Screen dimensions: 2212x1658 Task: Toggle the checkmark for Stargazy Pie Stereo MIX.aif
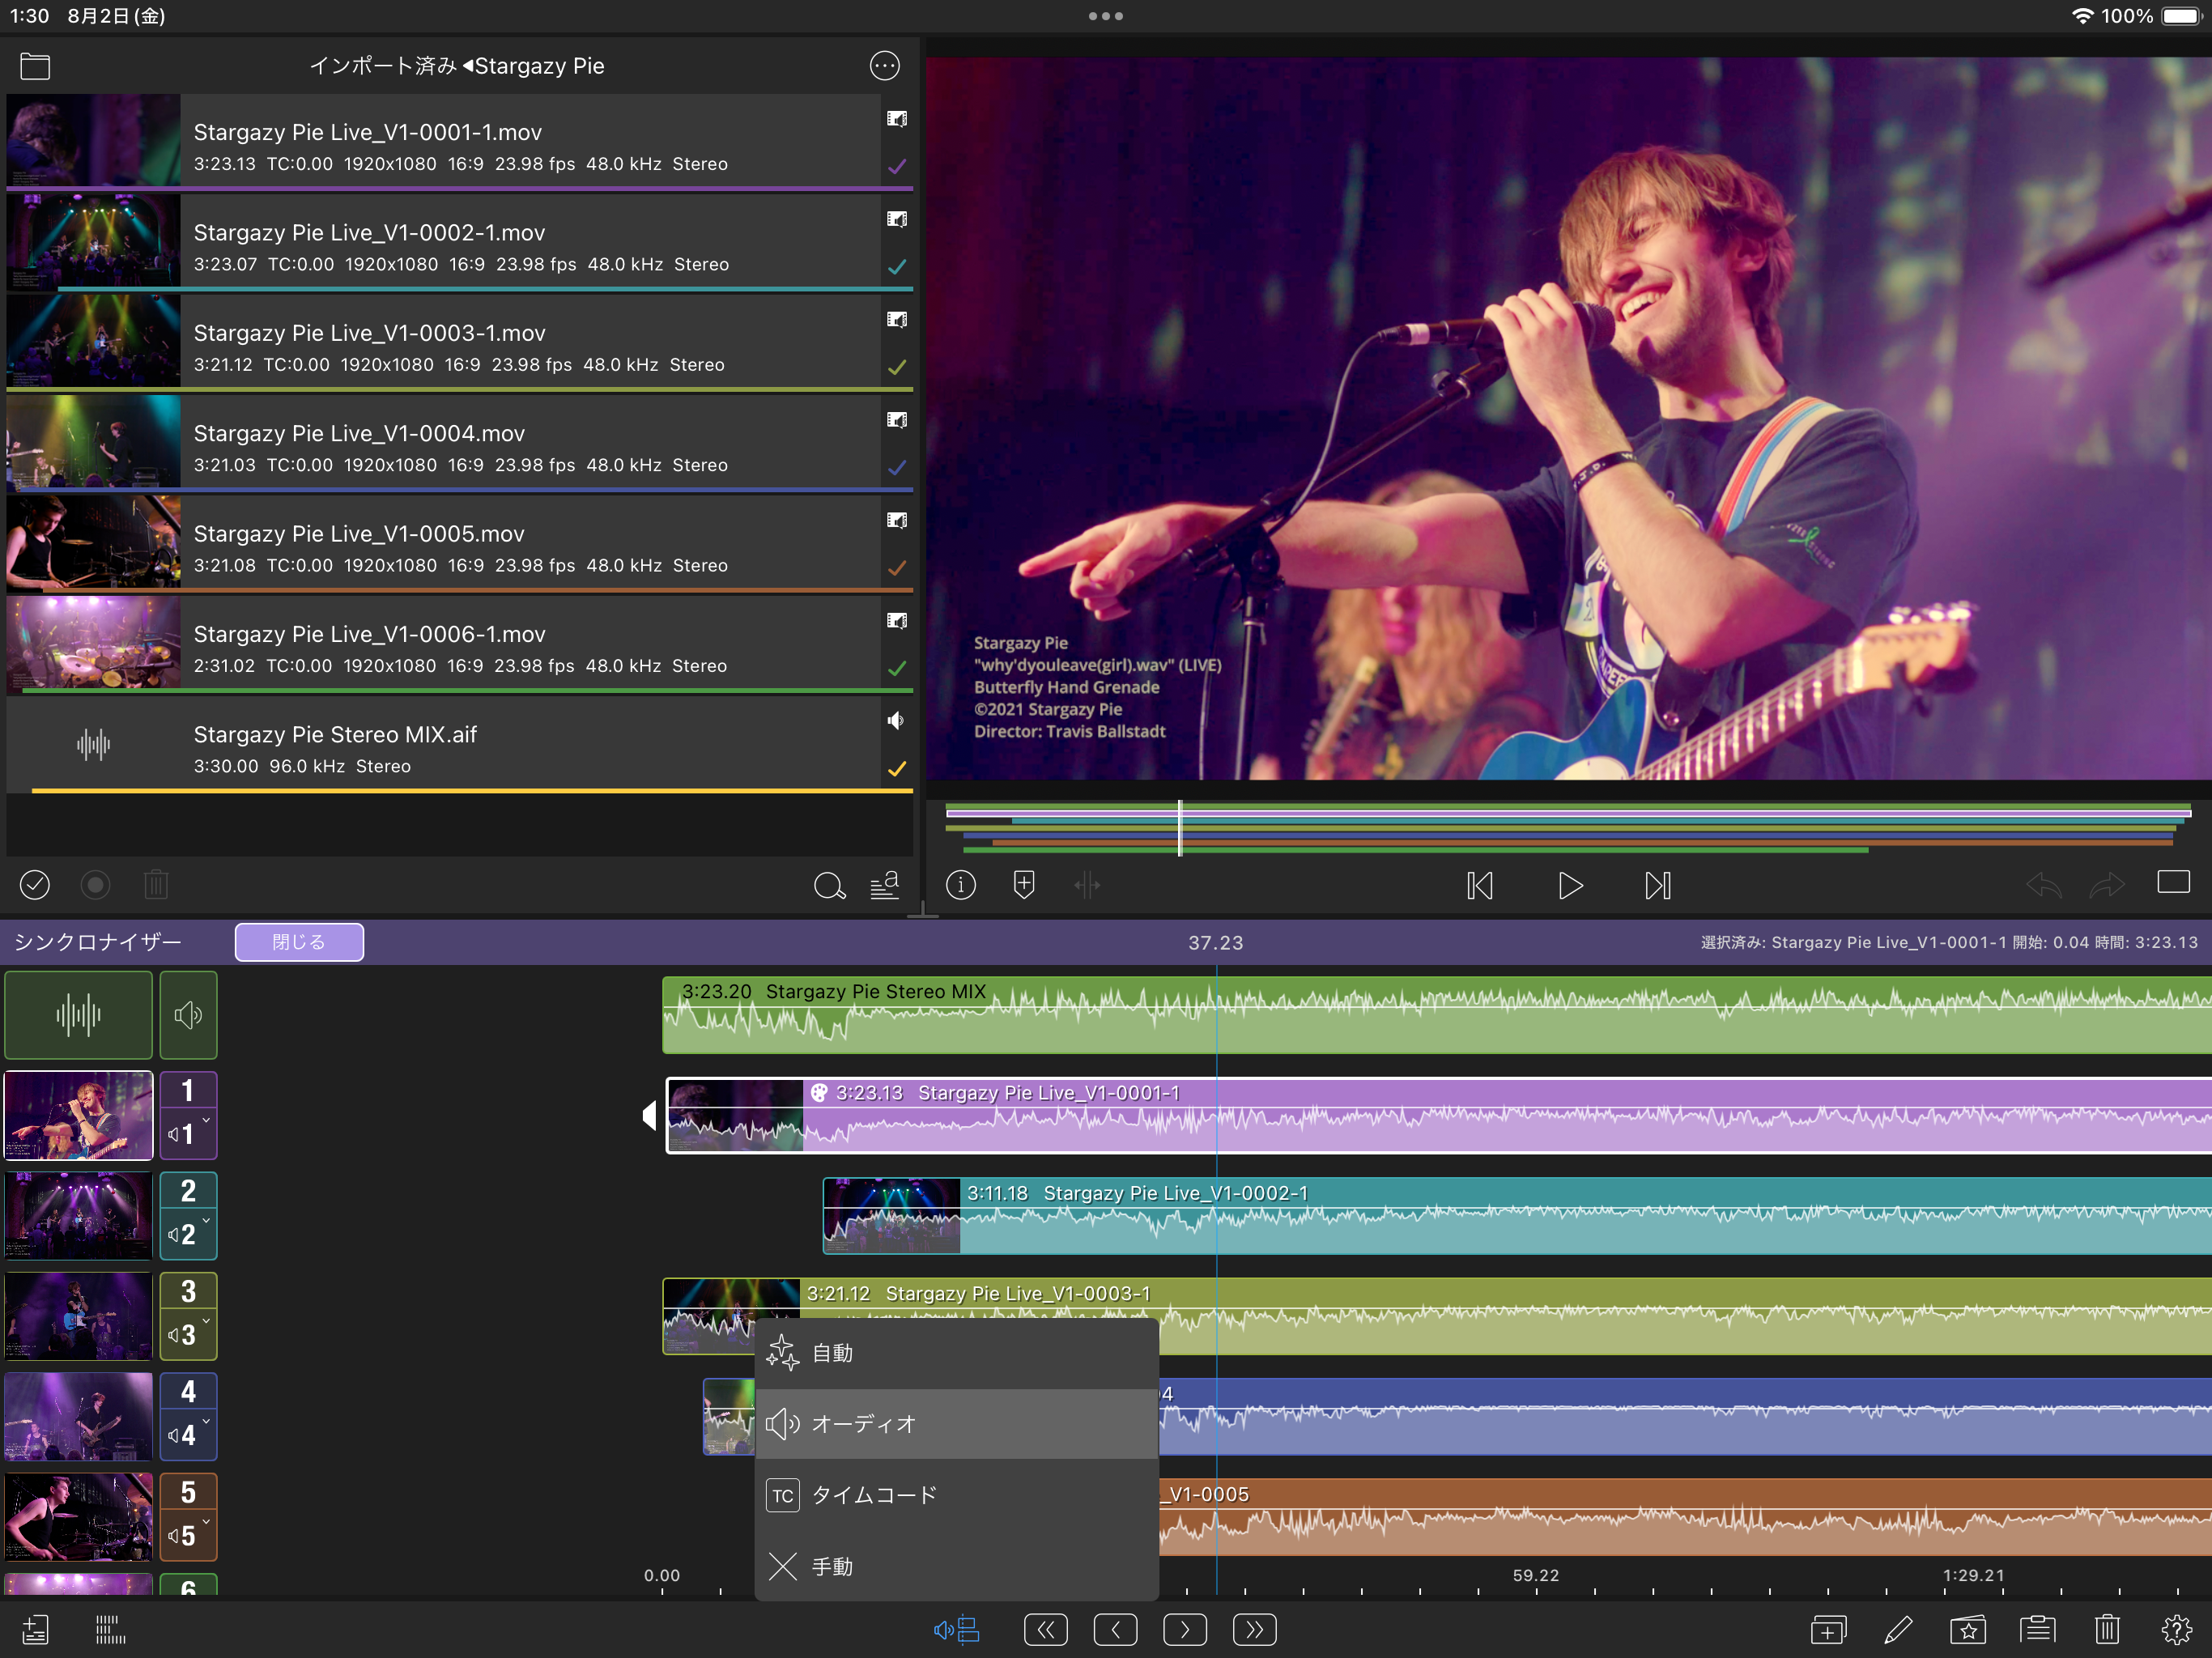[897, 768]
